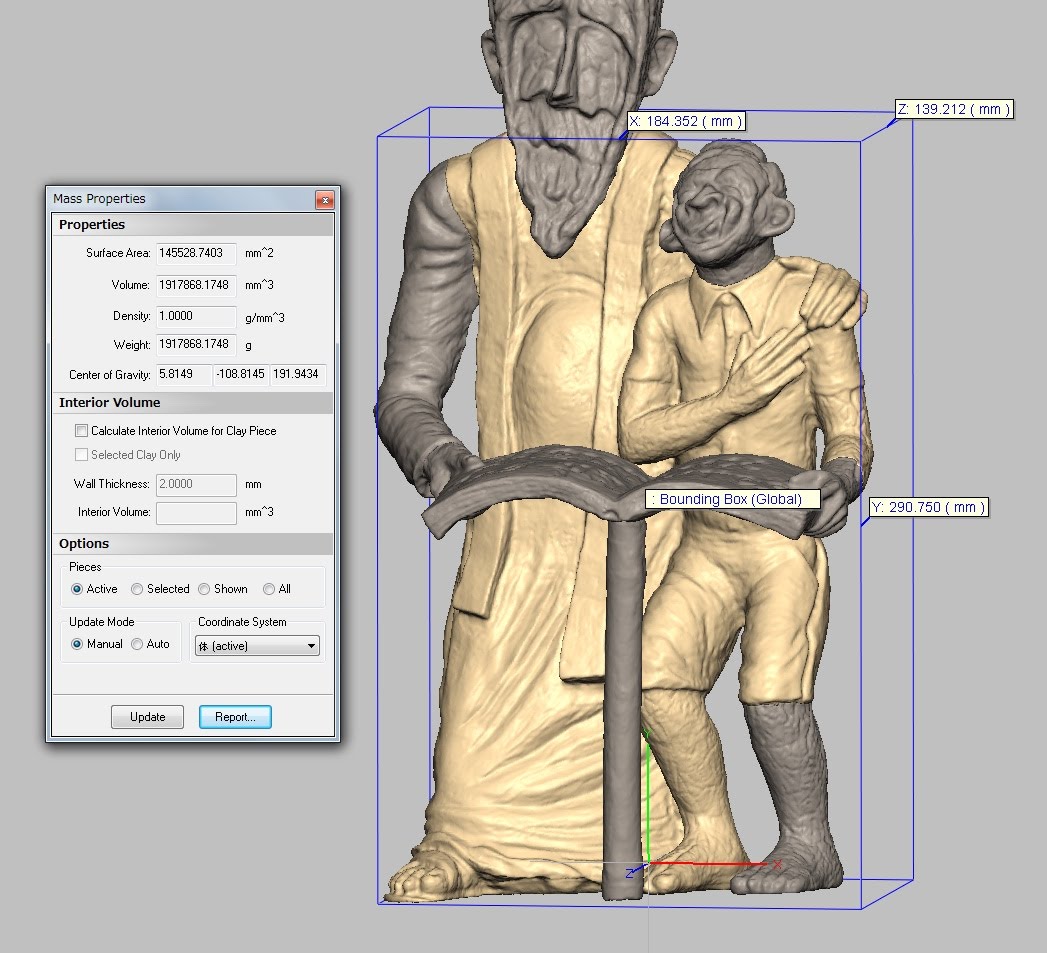
Task: Click the Surface Area value box
Action: [x=196, y=253]
